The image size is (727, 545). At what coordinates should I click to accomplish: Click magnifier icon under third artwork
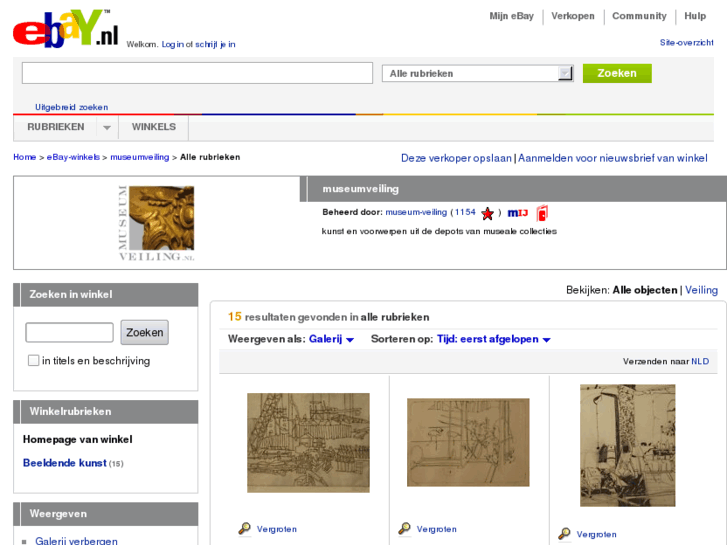(x=564, y=533)
